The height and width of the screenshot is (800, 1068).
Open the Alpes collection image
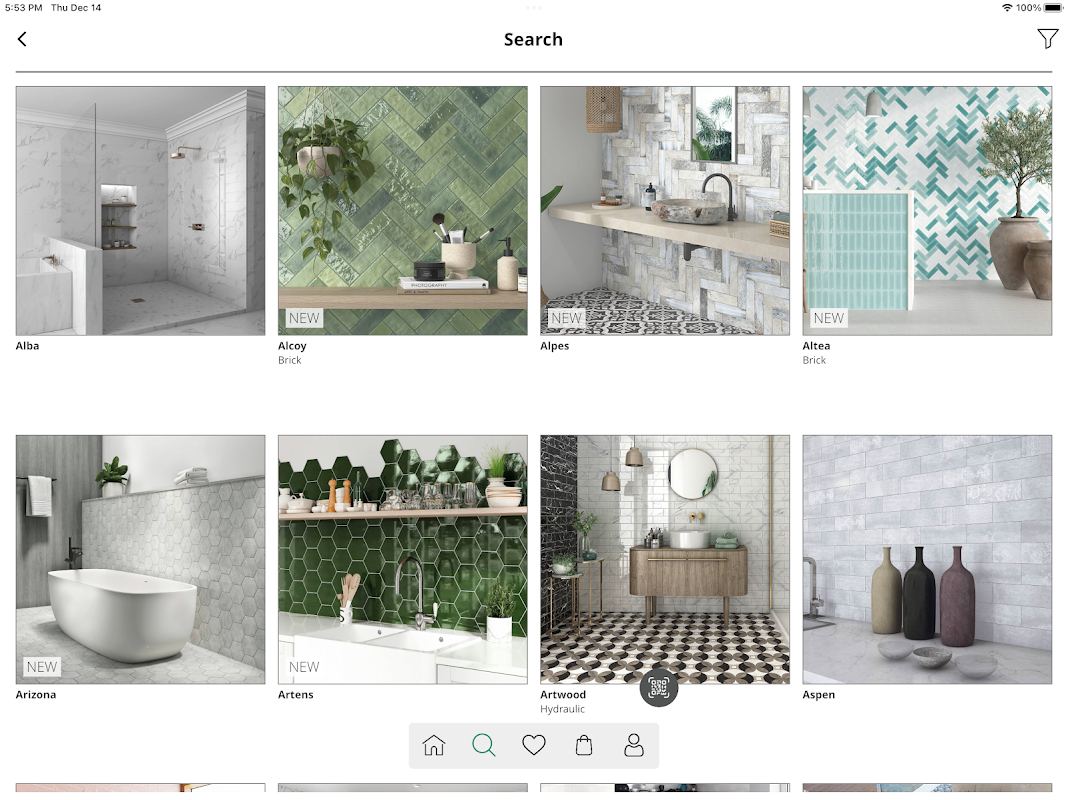665,210
